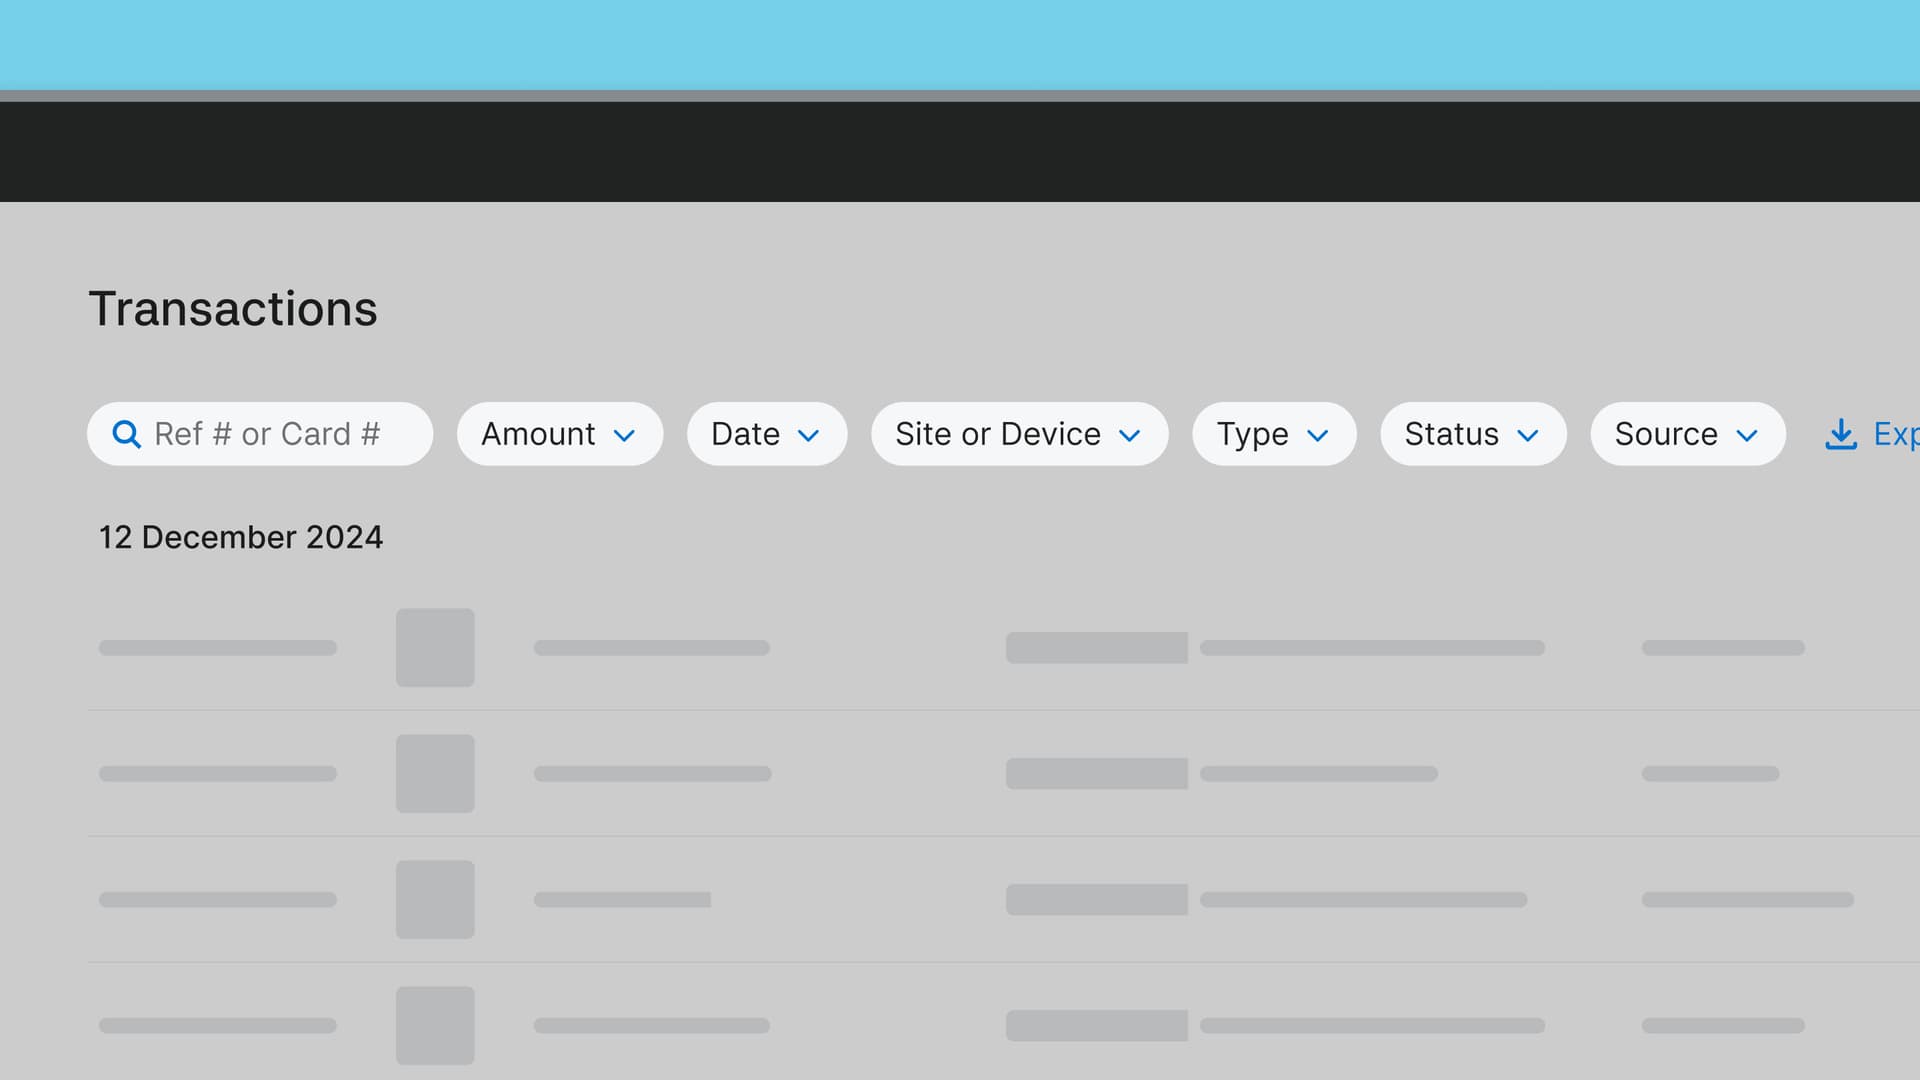This screenshot has height=1080, width=1920.
Task: Select the Transactions page heading
Action: click(x=233, y=309)
